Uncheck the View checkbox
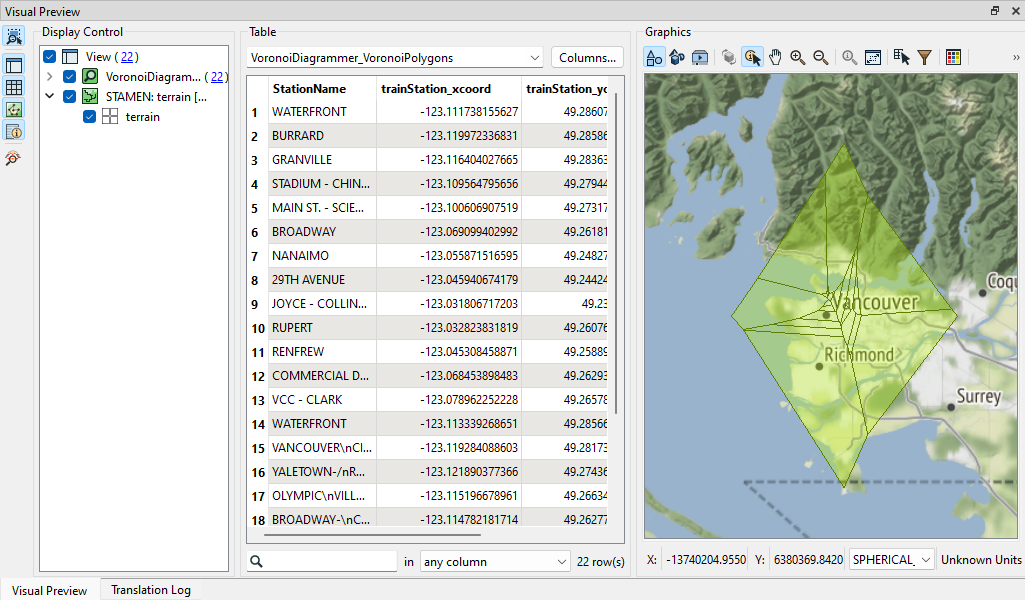 click(49, 57)
